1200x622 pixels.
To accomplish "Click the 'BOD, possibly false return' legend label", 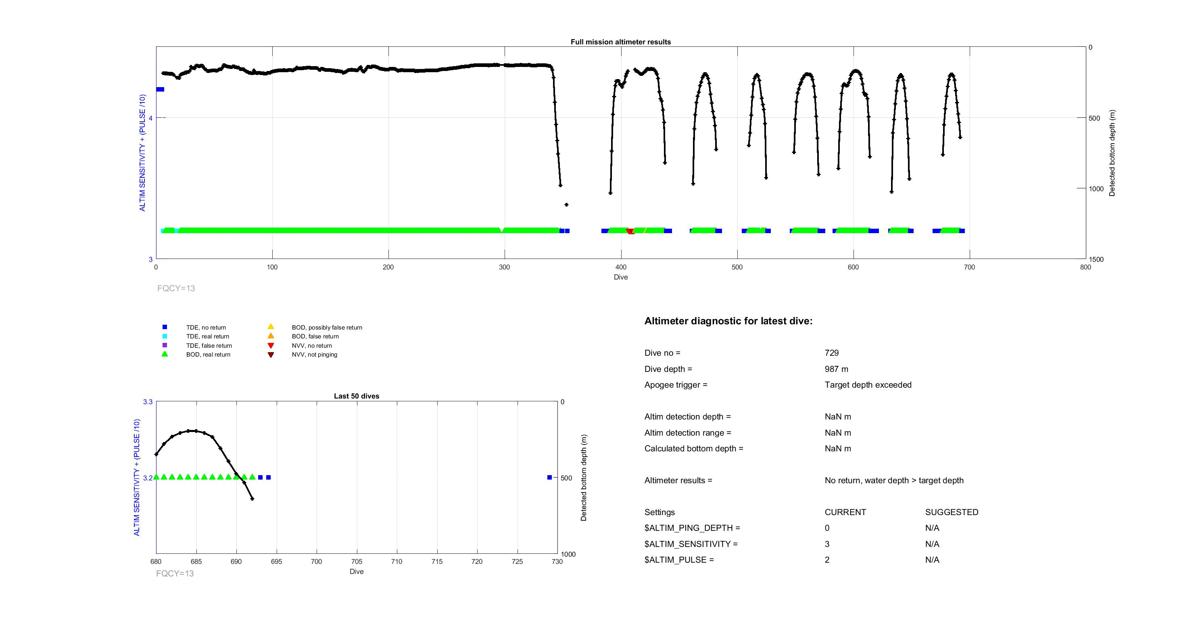I will point(326,327).
